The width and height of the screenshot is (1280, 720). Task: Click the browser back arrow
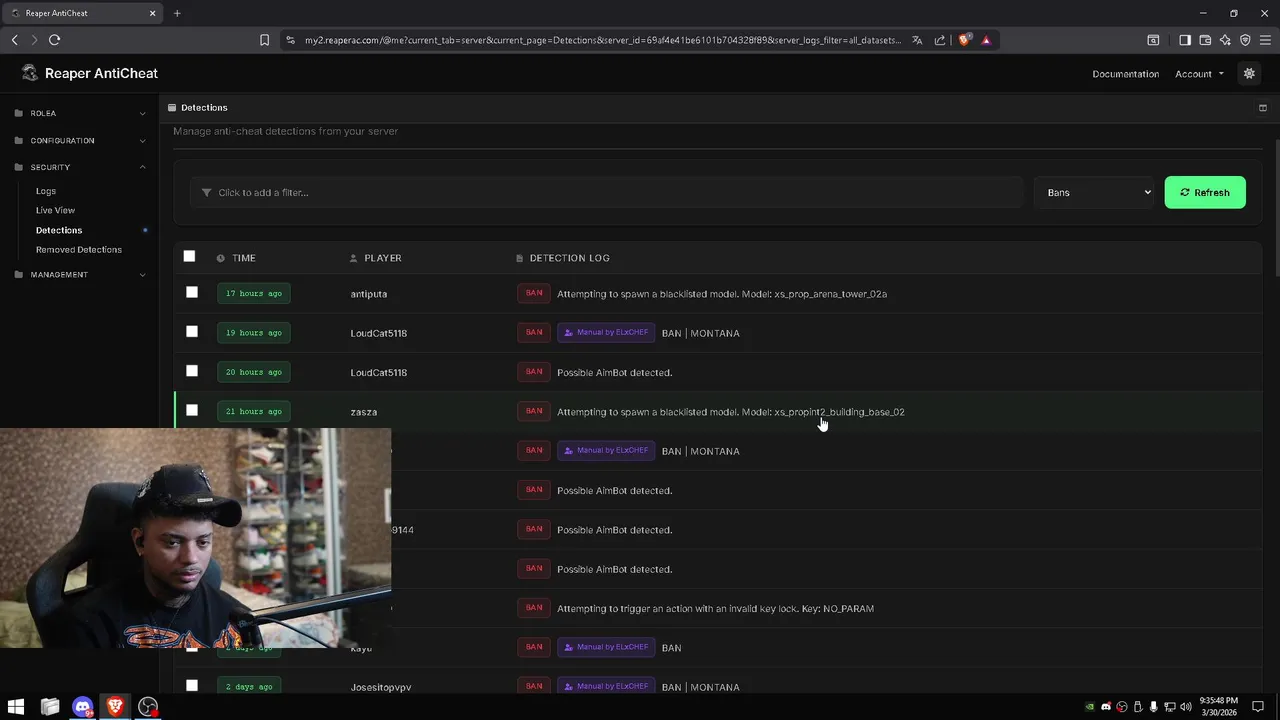pyautogui.click(x=15, y=40)
